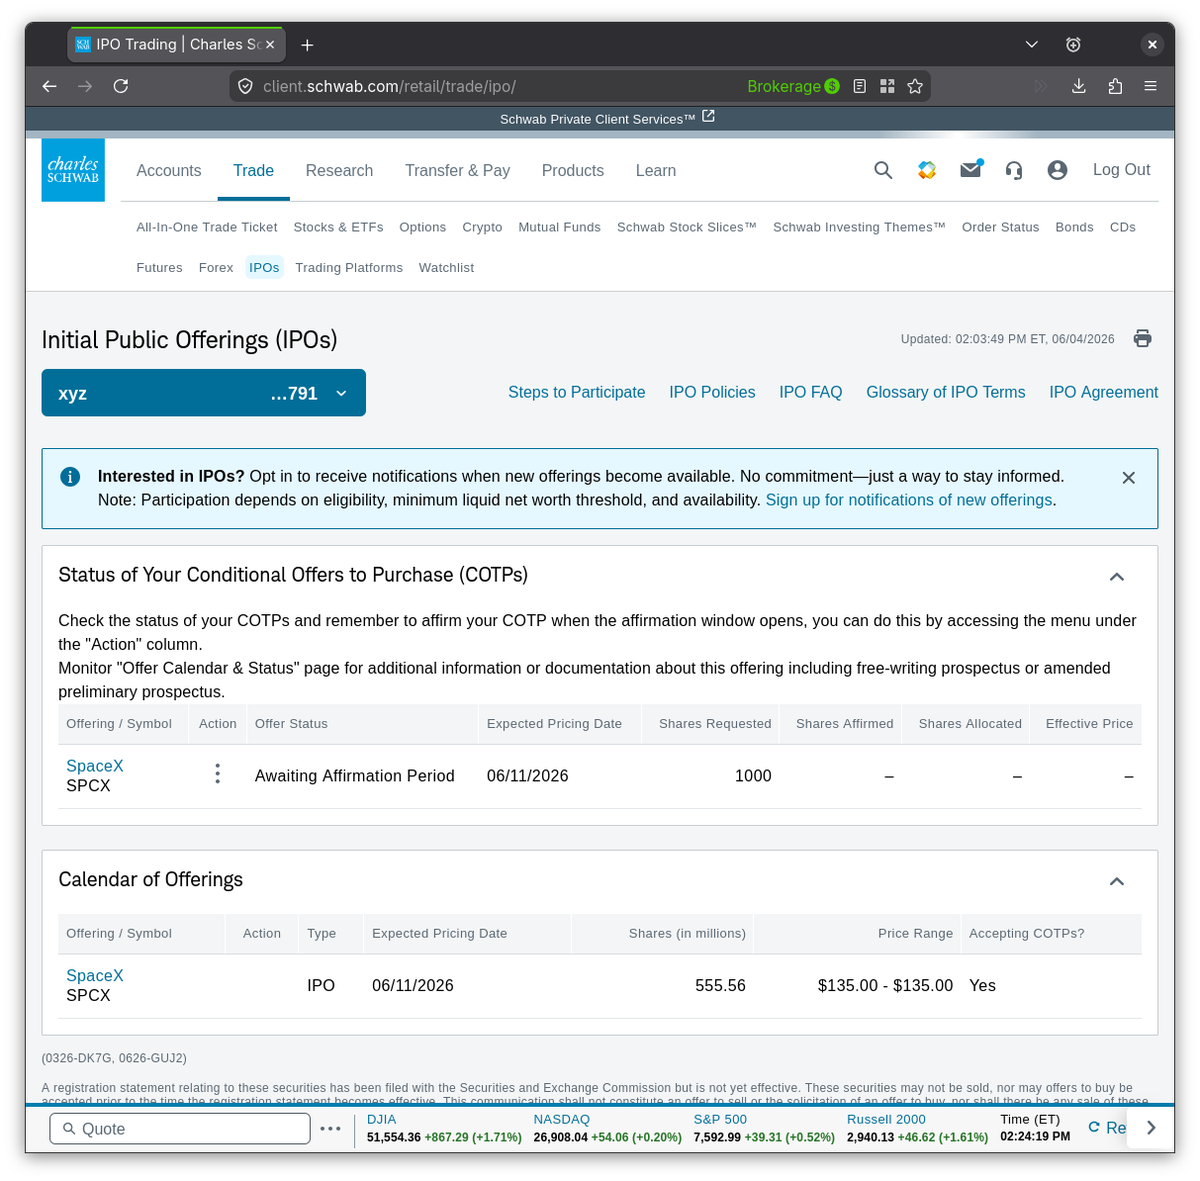The image size is (1200, 1181).
Task: Open the Accounts main menu
Action: pyautogui.click(x=169, y=171)
